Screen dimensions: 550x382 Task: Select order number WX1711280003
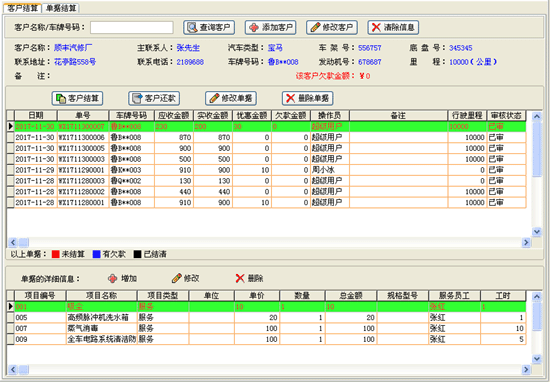coord(81,181)
